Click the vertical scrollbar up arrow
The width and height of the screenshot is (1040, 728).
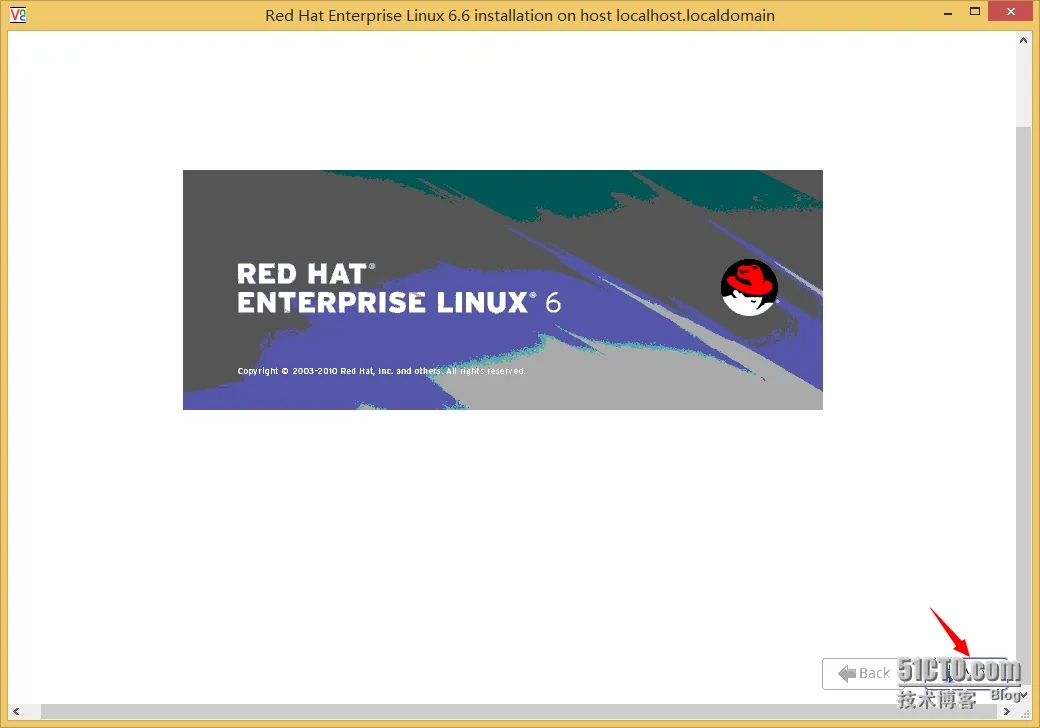(x=1023, y=40)
